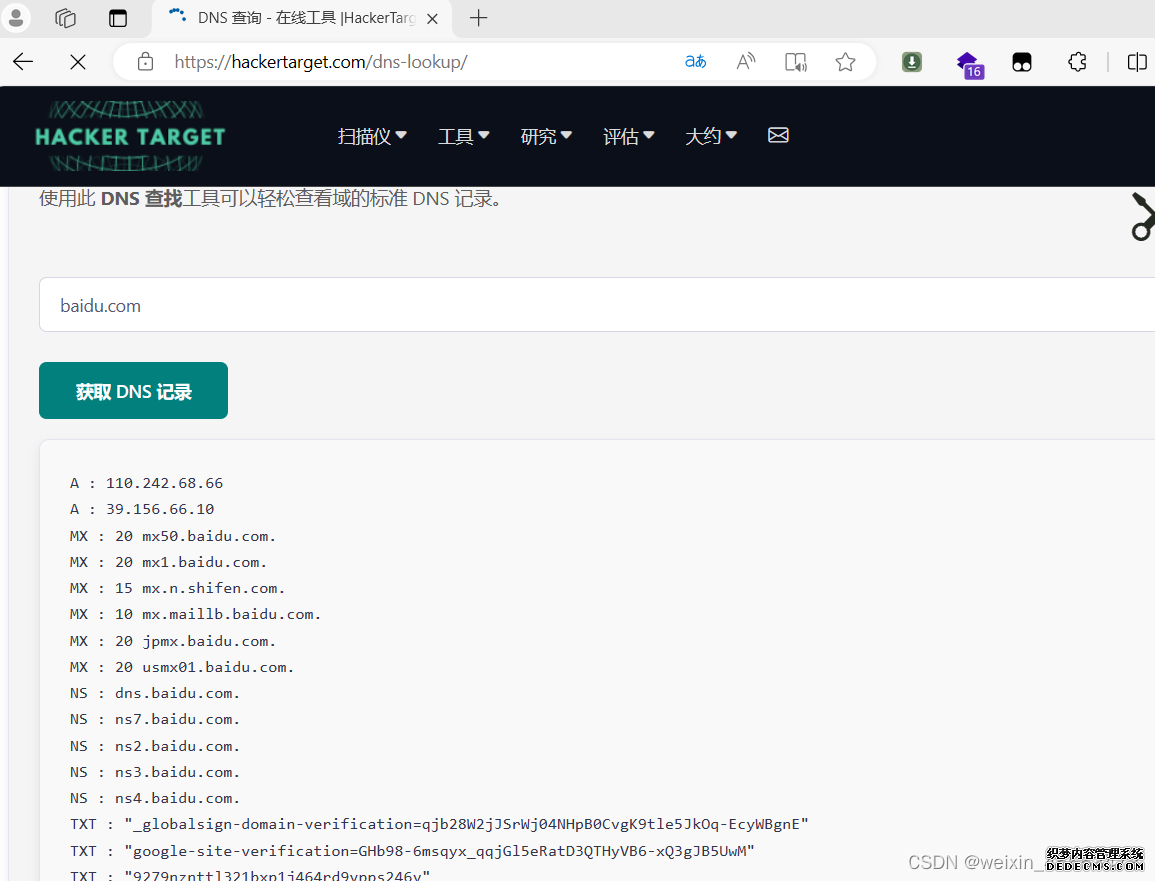Expand the 工具 dropdown menu
The width and height of the screenshot is (1155, 881).
[463, 136]
